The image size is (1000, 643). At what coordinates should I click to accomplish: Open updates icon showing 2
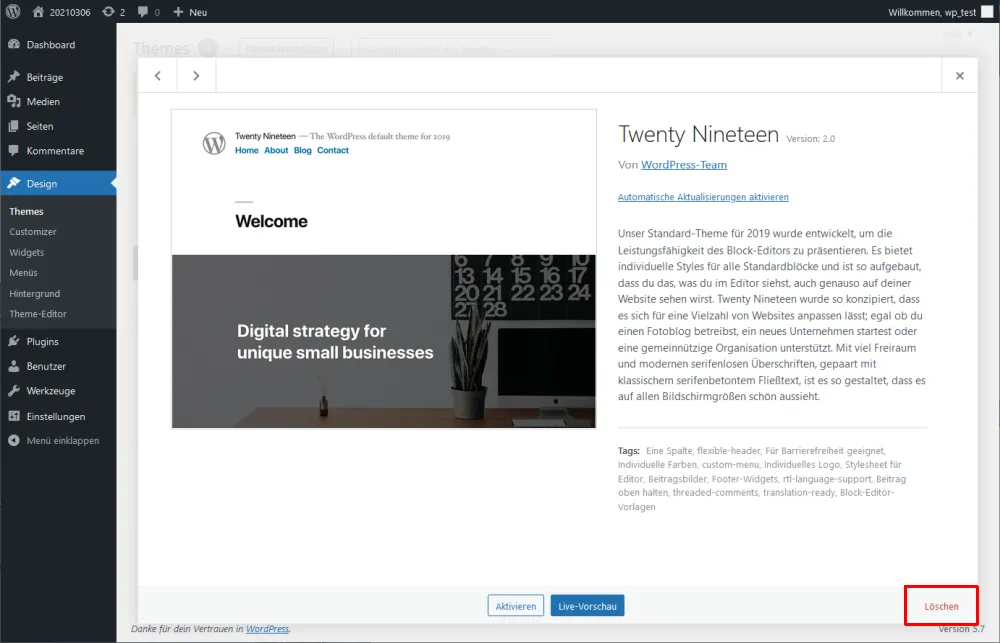click(108, 12)
